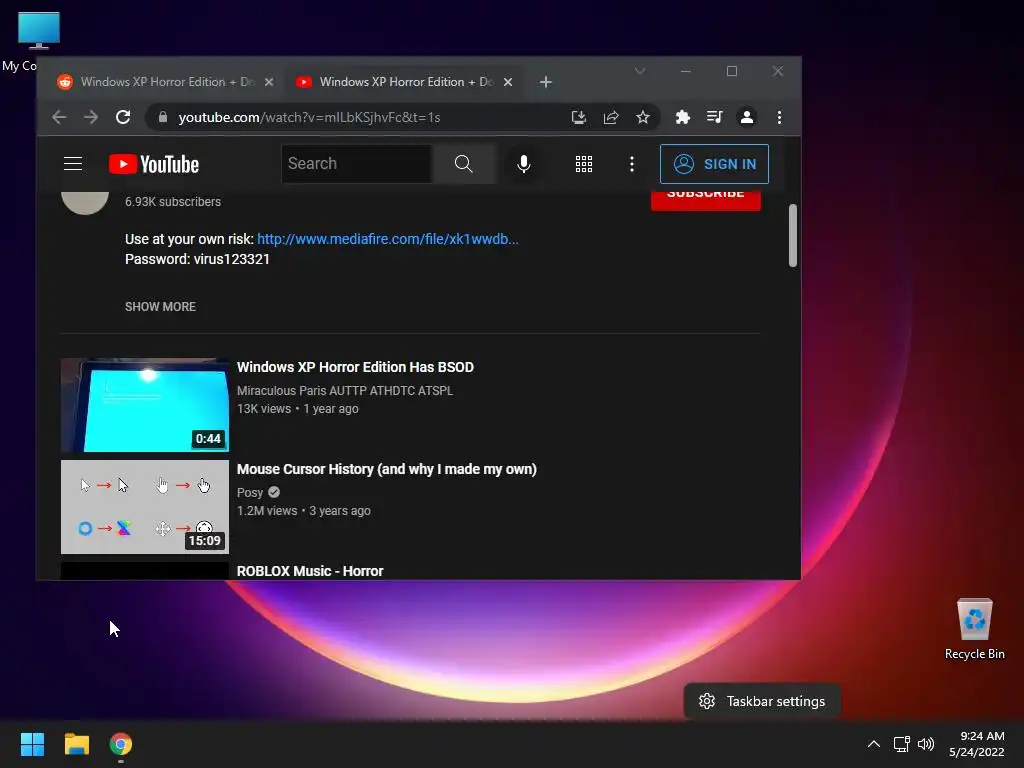This screenshot has width=1024, height=768.
Task: Click the install app icon in address bar
Action: coord(579,117)
